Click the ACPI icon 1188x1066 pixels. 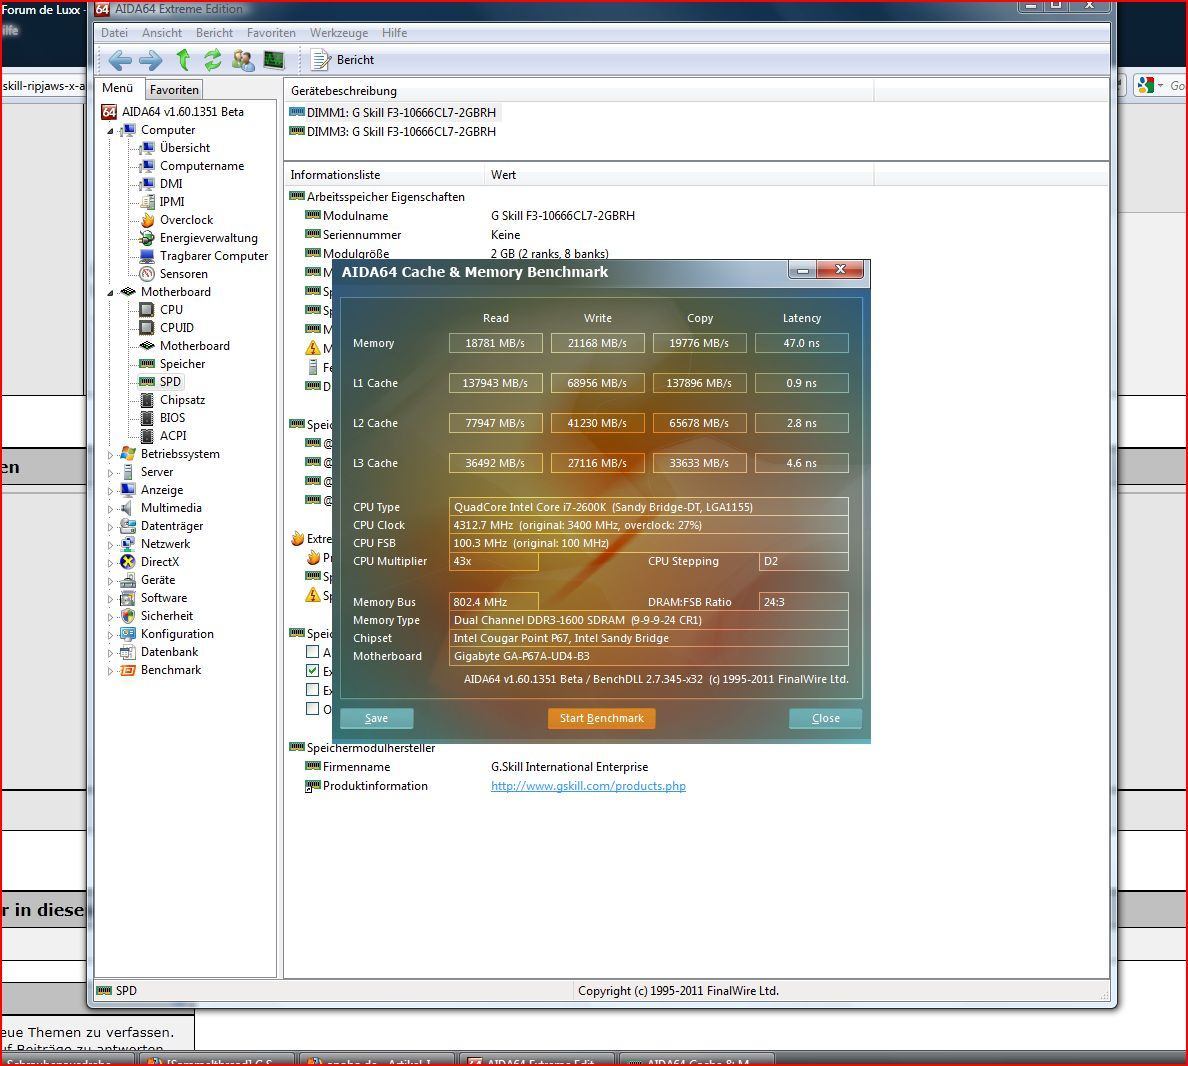[147, 436]
